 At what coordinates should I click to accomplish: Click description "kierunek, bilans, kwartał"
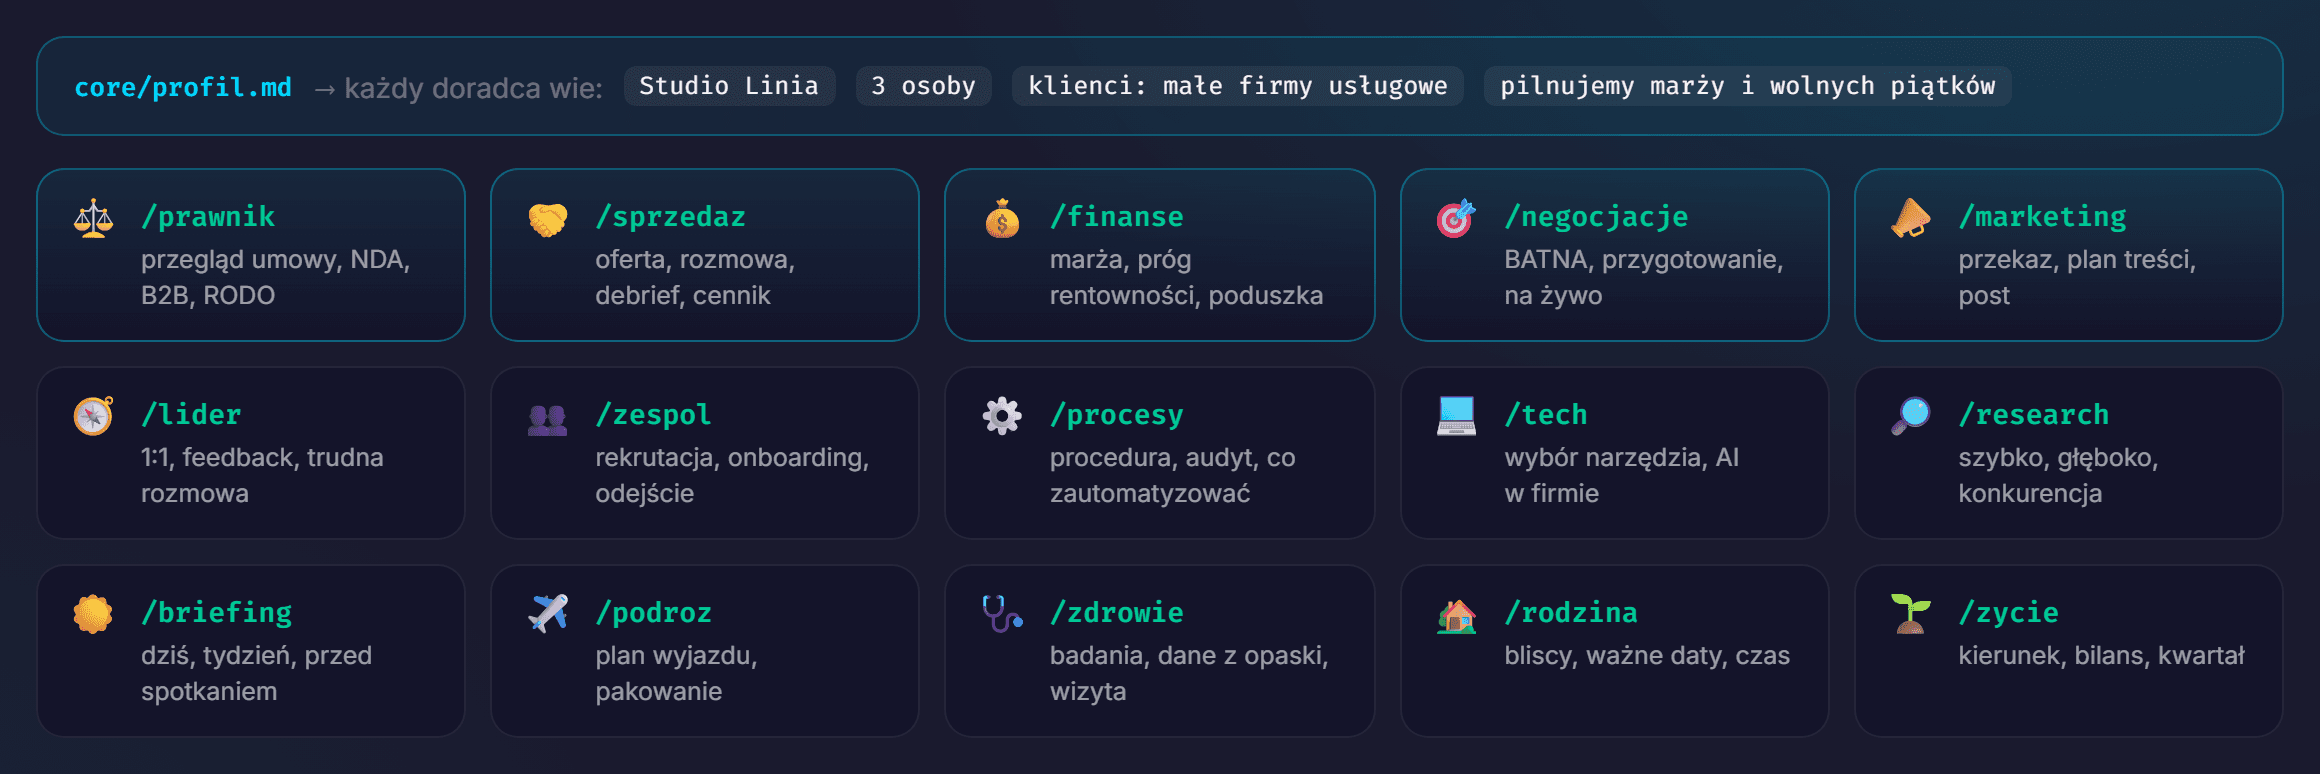pos(2102,655)
